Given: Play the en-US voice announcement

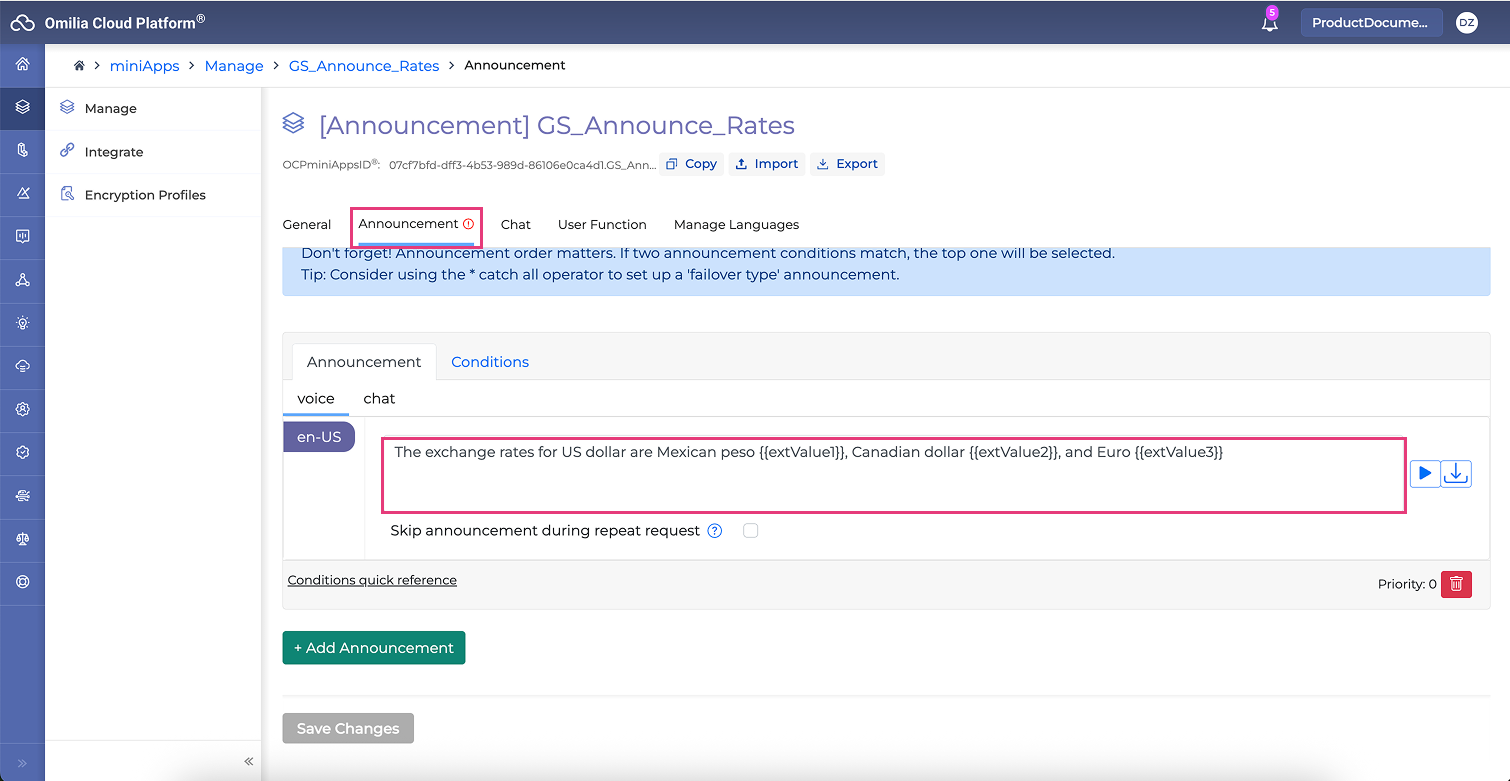Looking at the screenshot, I should 1425,474.
